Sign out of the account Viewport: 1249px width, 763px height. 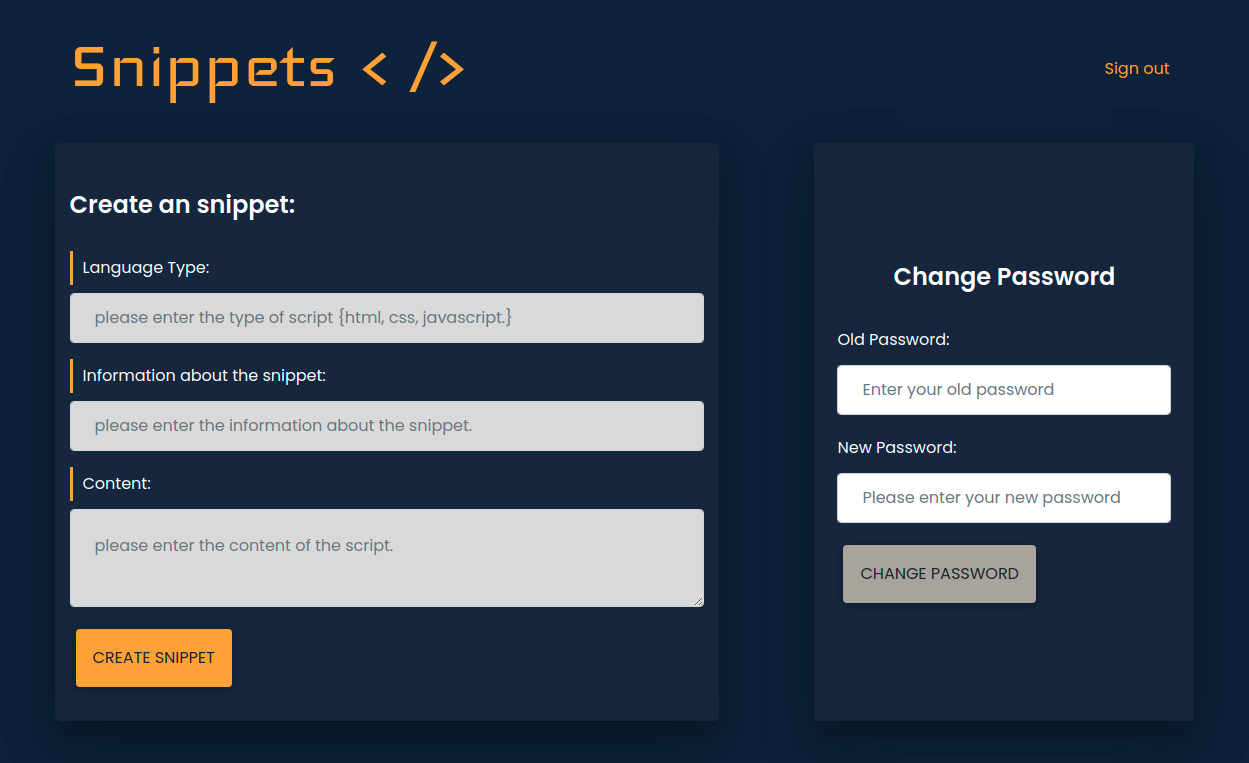click(1137, 69)
